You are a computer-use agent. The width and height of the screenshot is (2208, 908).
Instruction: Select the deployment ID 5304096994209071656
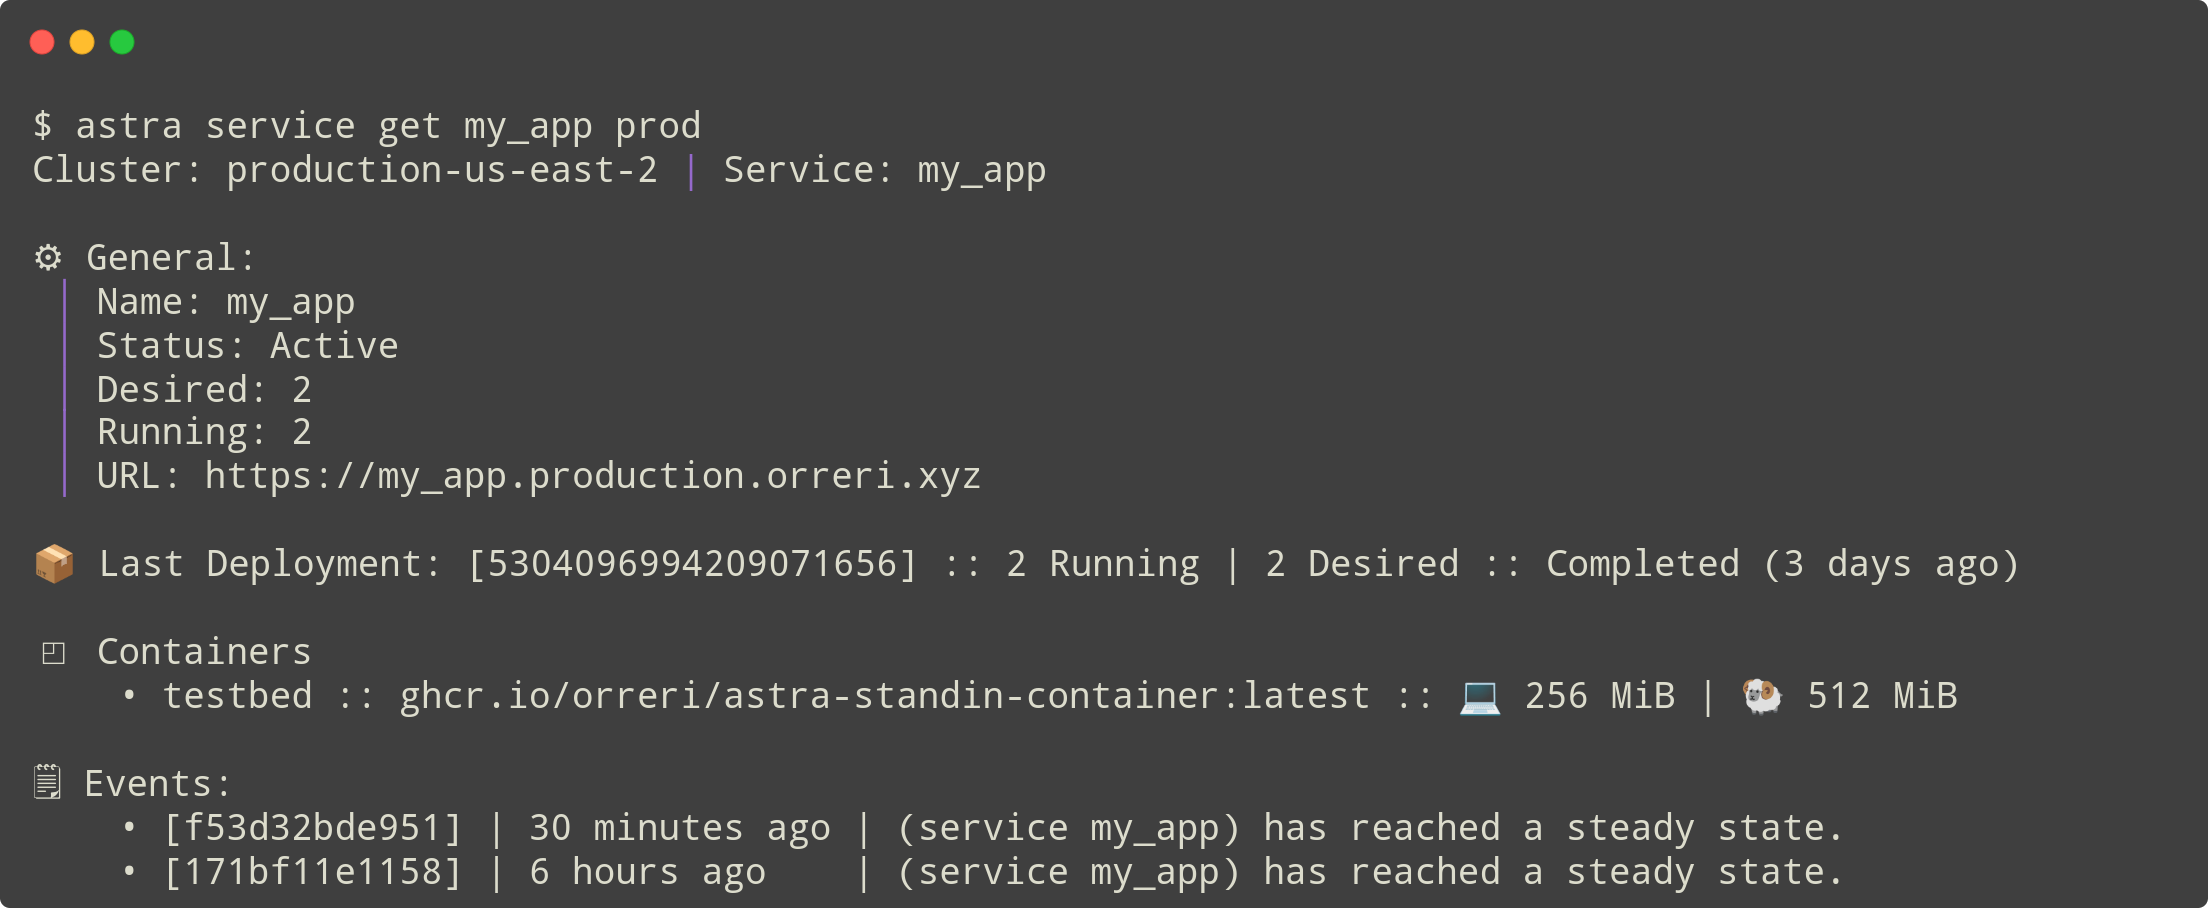[692, 565]
